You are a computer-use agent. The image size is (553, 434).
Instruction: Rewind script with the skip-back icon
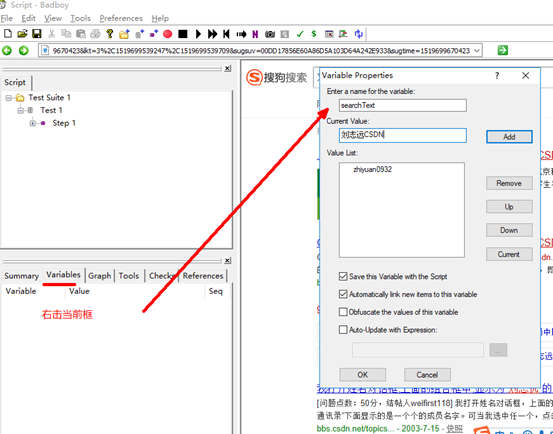click(226, 34)
